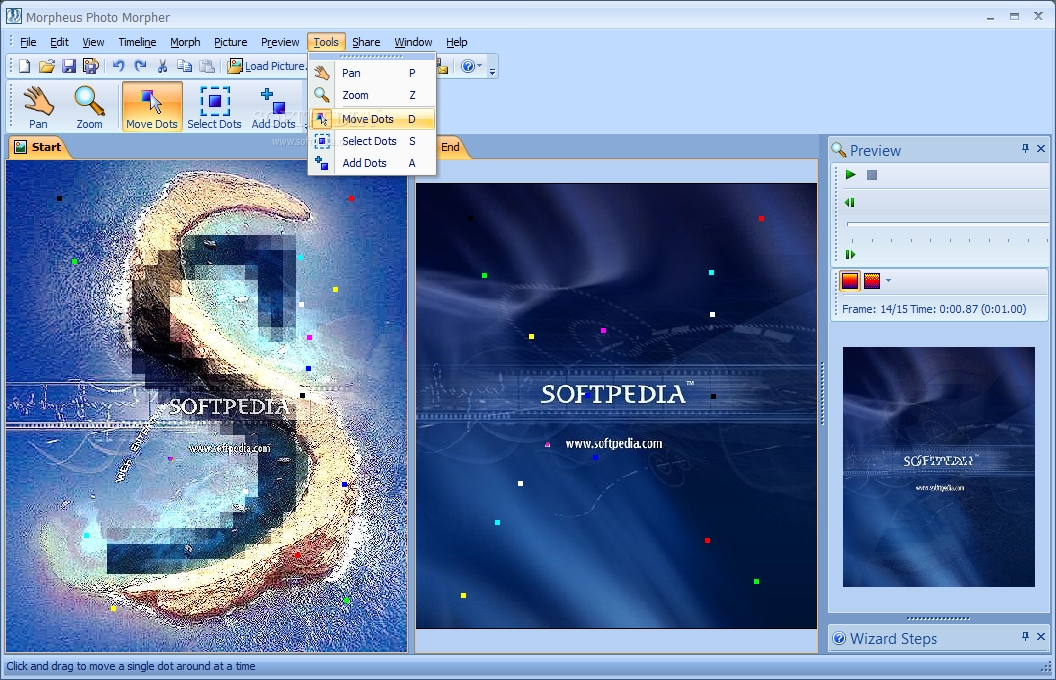Click the Load Picture toolbar button
Image resolution: width=1056 pixels, height=680 pixels.
coord(267,66)
